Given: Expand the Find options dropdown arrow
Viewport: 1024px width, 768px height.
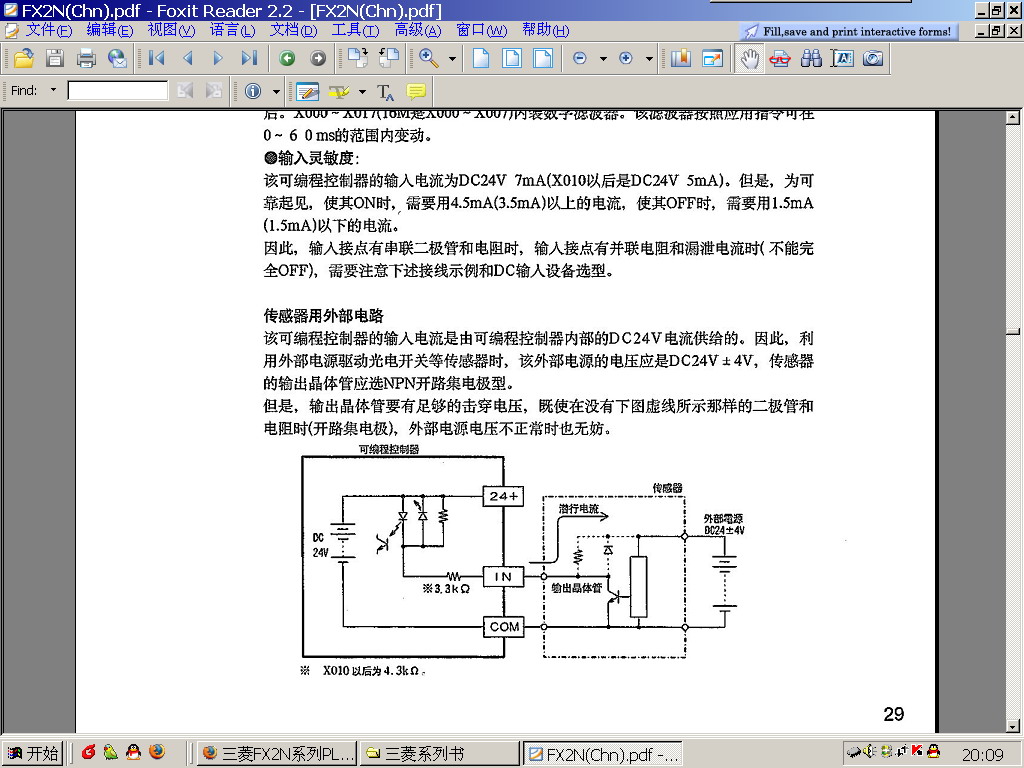Looking at the screenshot, I should point(53,91).
